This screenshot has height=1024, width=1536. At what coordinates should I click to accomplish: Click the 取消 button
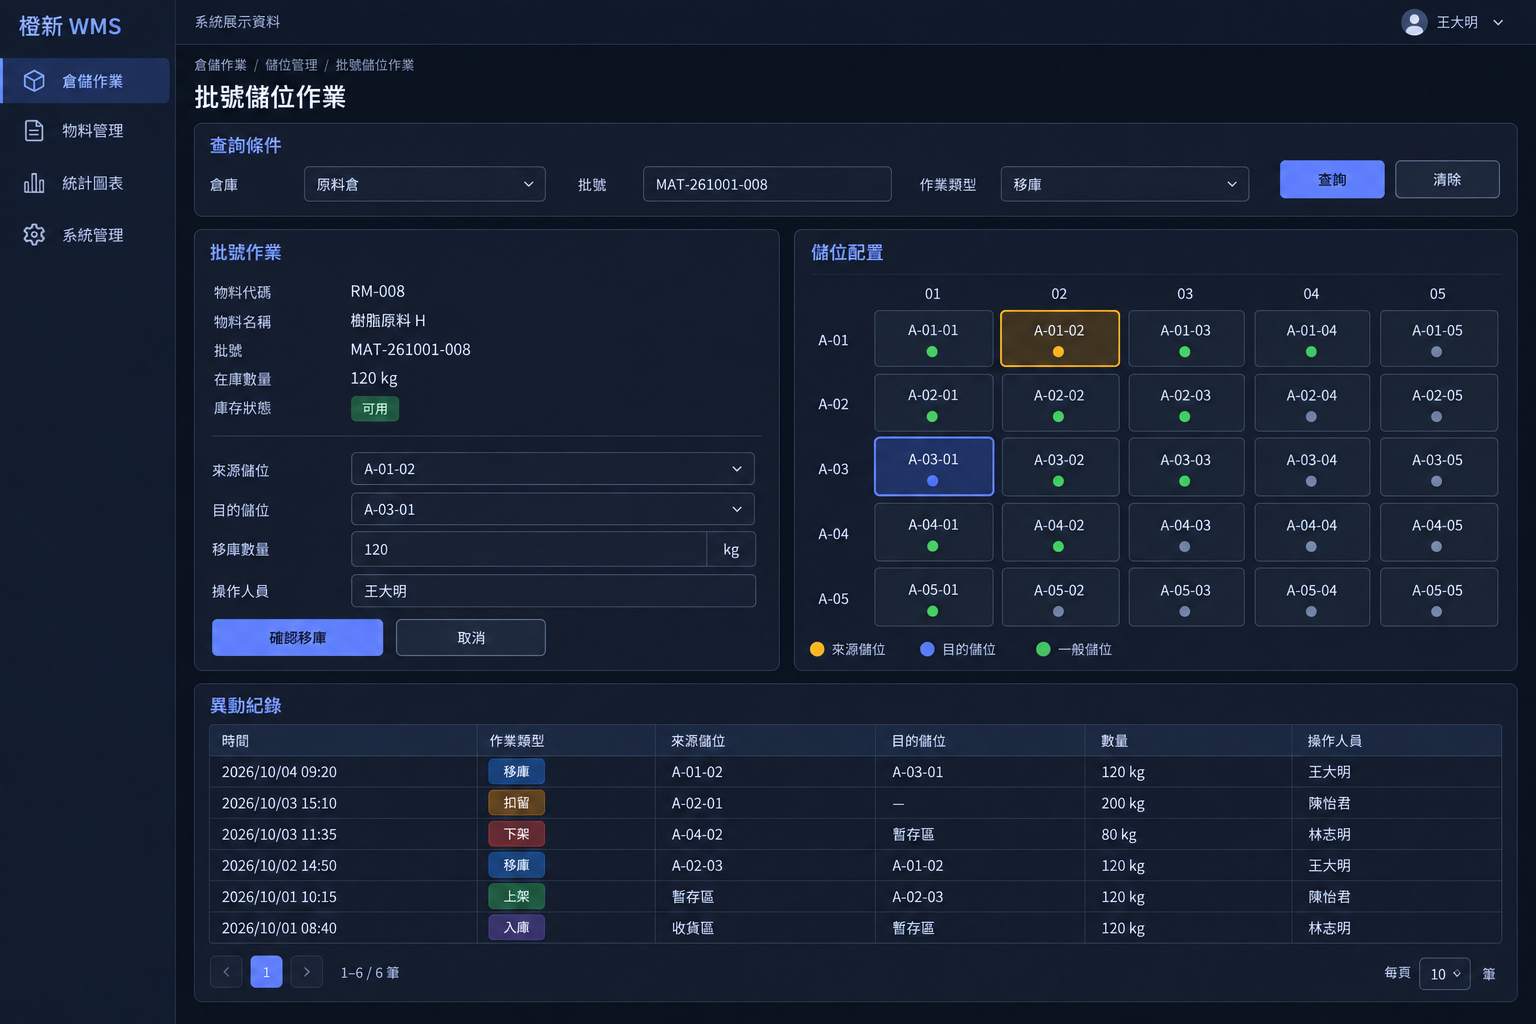pyautogui.click(x=471, y=637)
